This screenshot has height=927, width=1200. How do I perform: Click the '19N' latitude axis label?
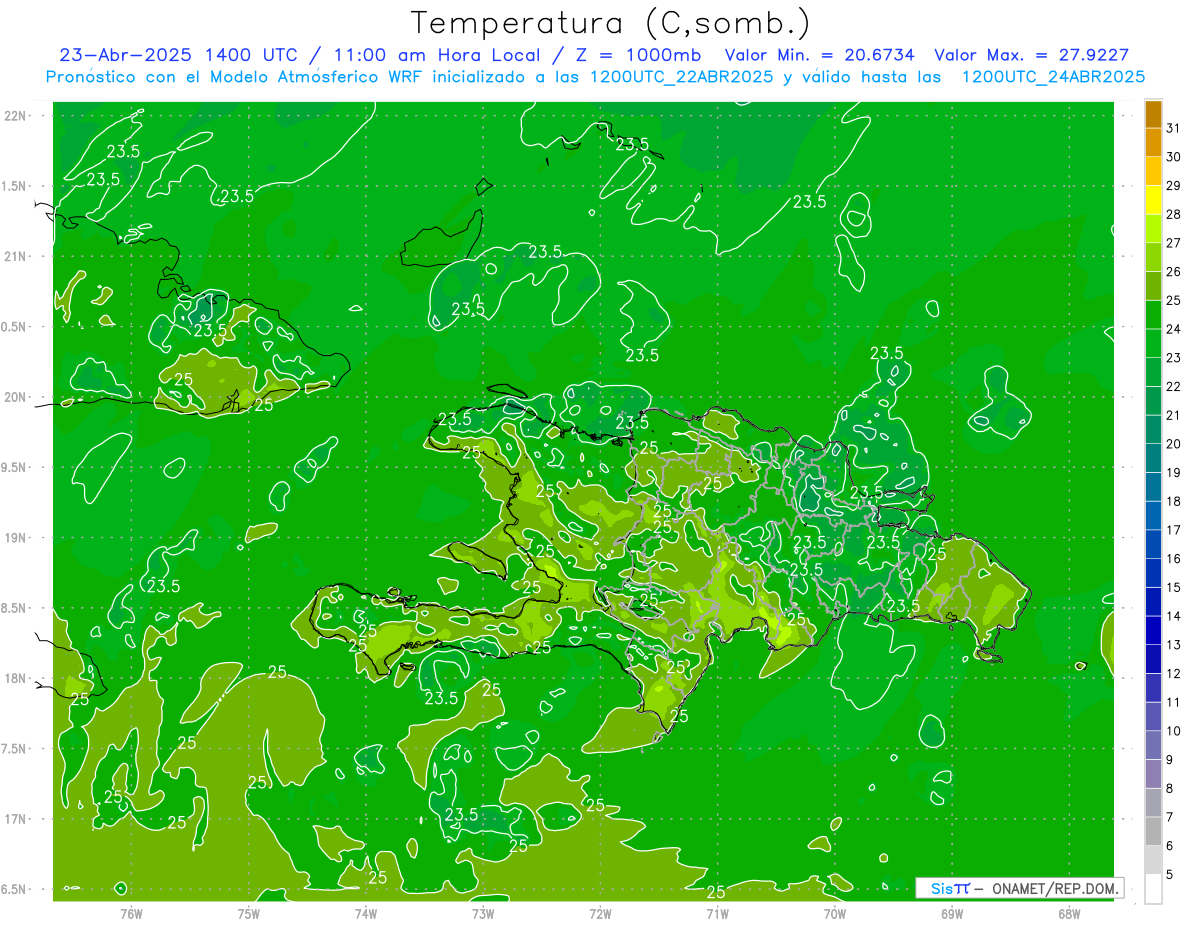pyautogui.click(x=16, y=537)
